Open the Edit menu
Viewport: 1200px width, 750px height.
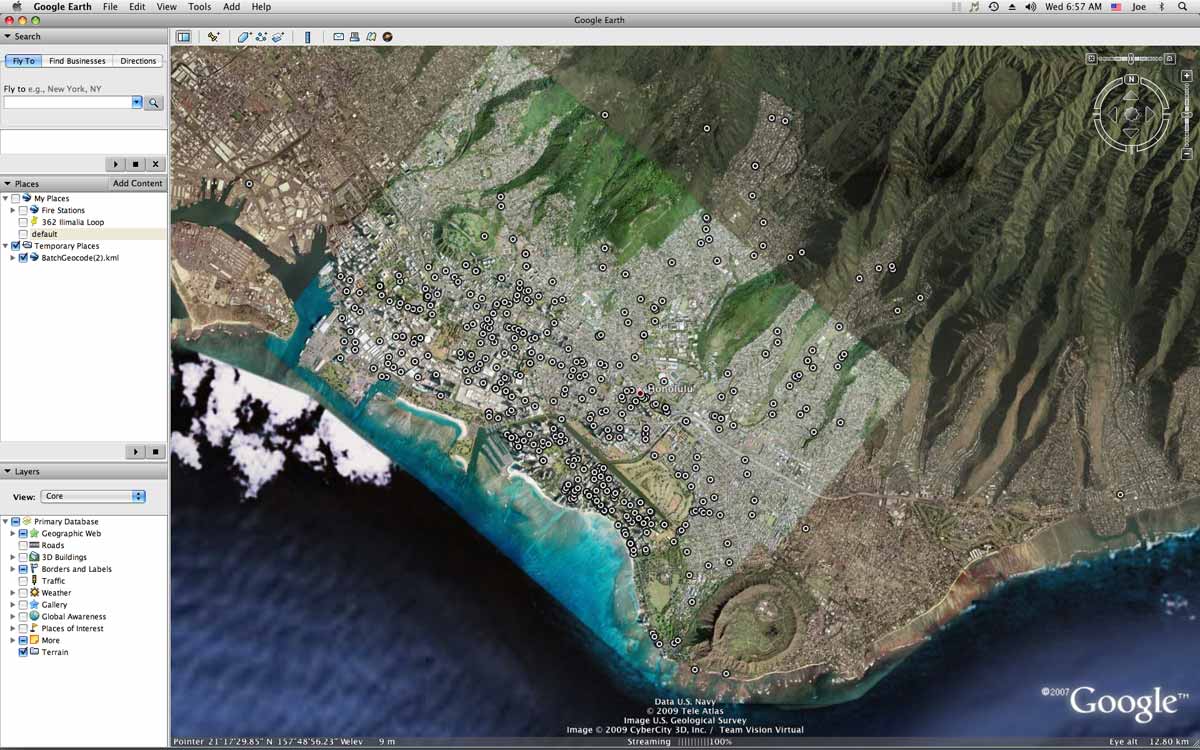coord(137,6)
